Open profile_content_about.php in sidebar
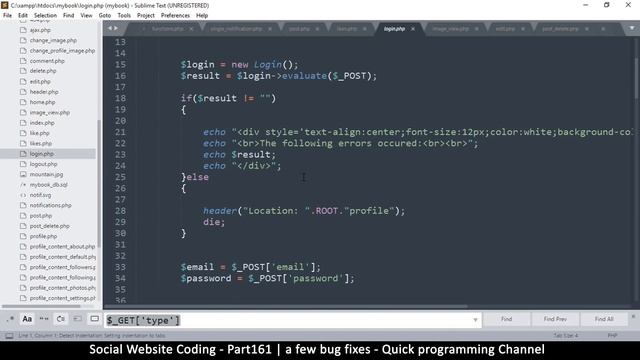The width and height of the screenshot is (640, 360). click(62, 247)
